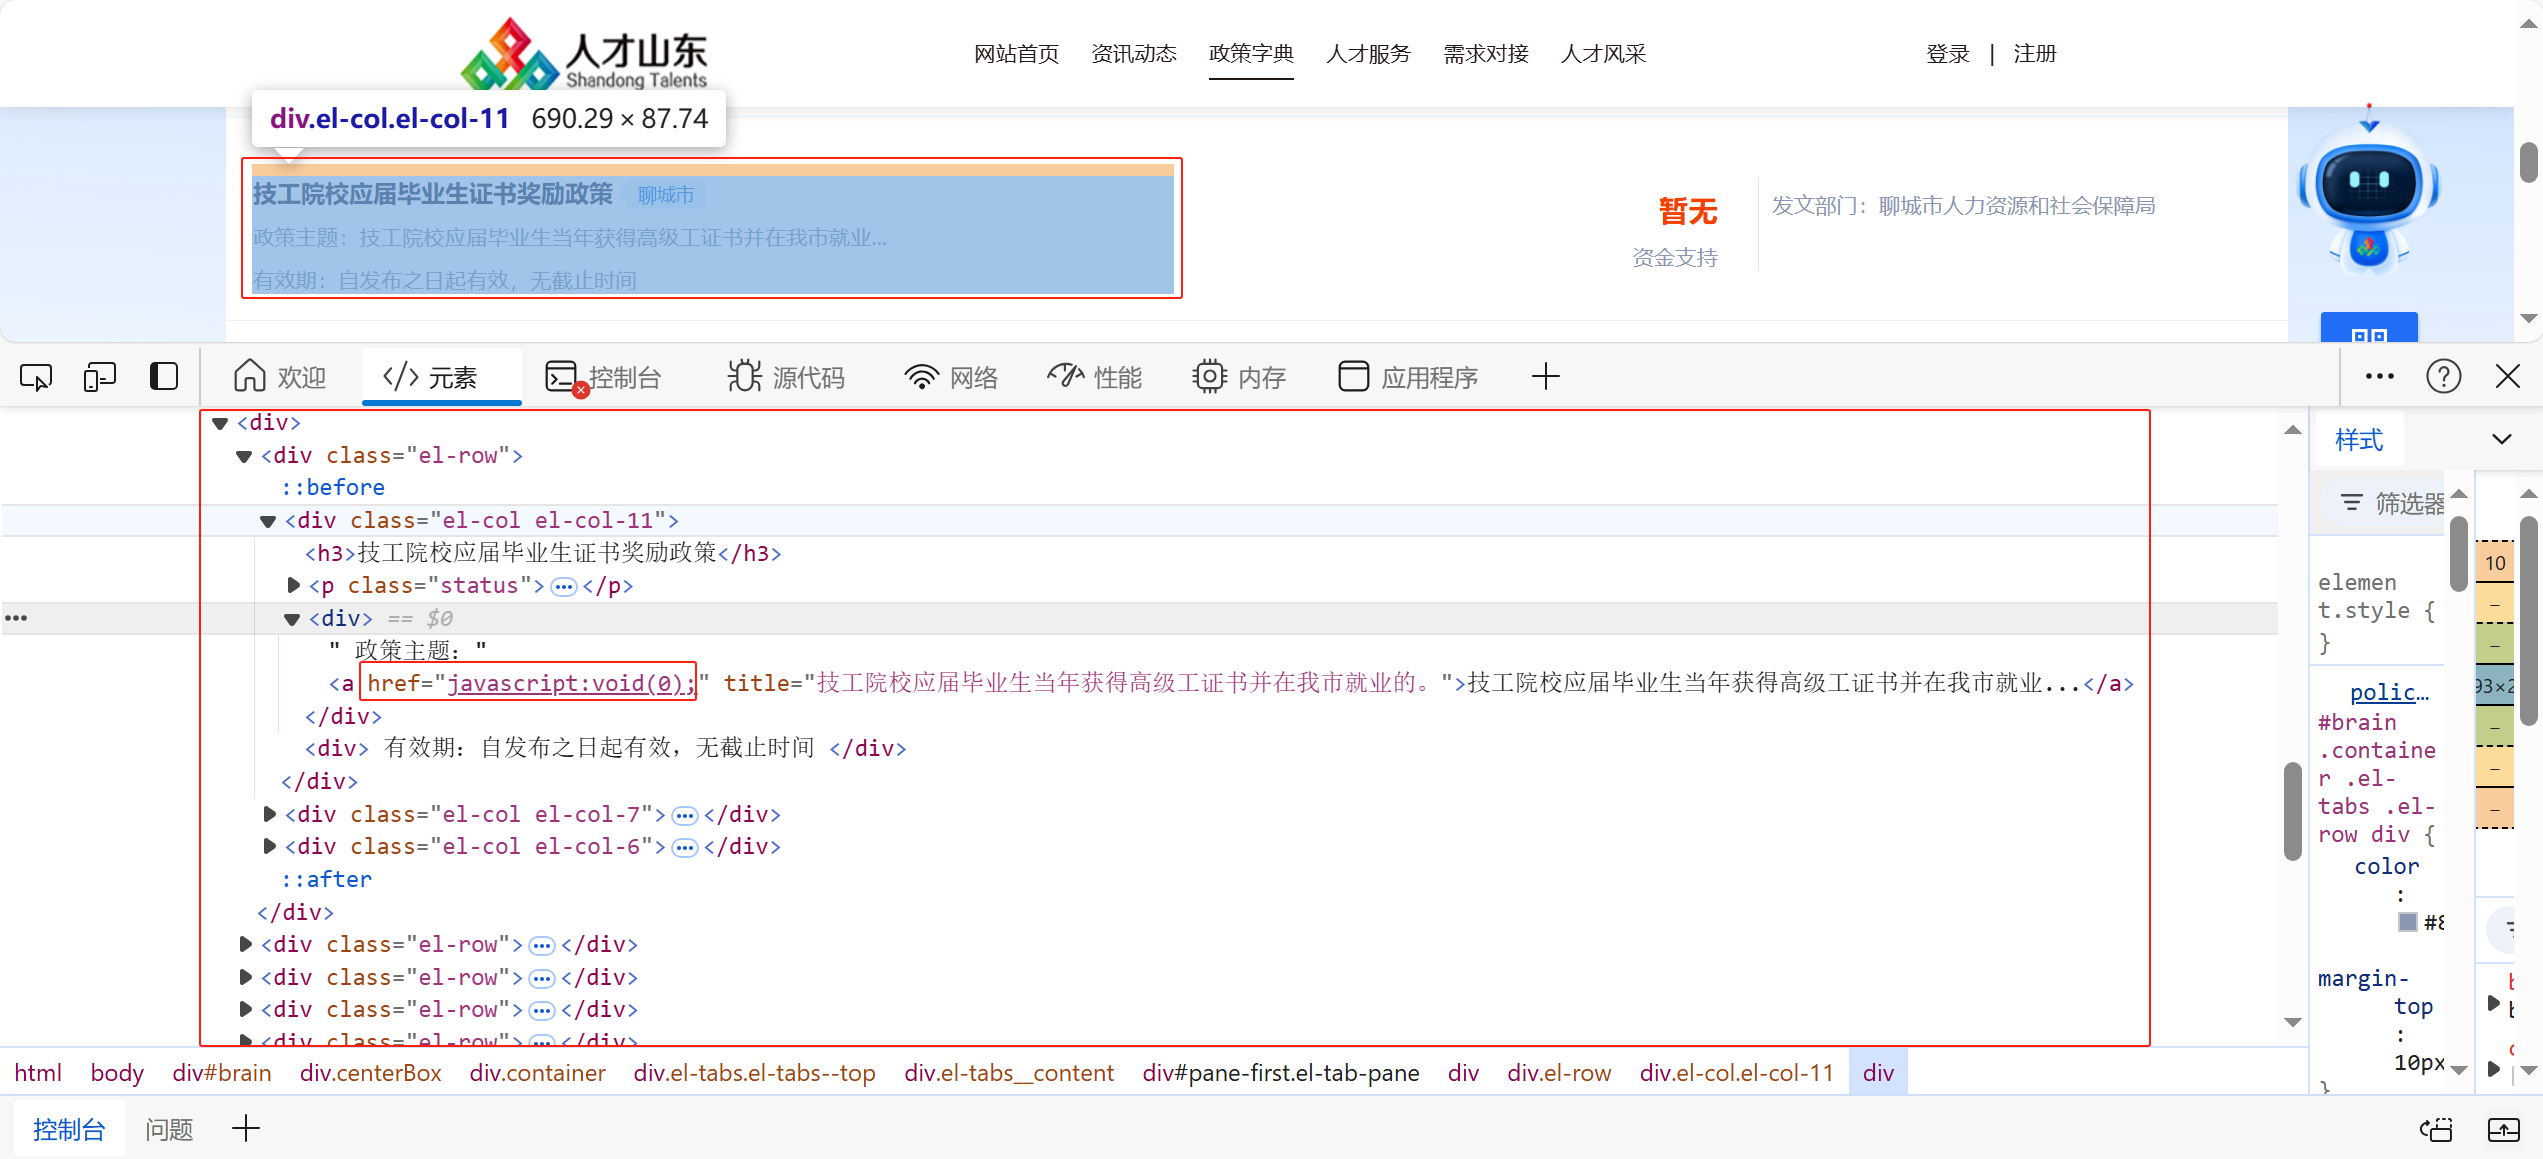2543x1159 pixels.
Task: Collapse the 样式 styles panel
Action: (x=2502, y=439)
